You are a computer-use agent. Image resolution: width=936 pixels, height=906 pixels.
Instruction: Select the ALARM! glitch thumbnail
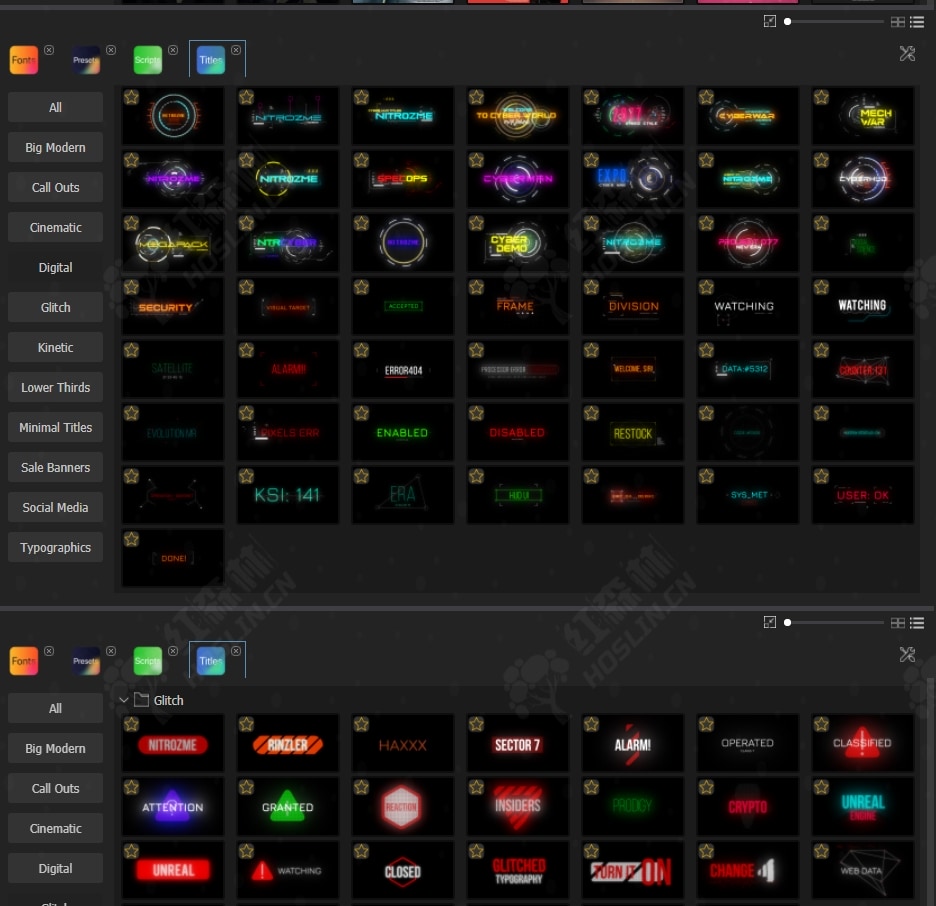pos(633,743)
